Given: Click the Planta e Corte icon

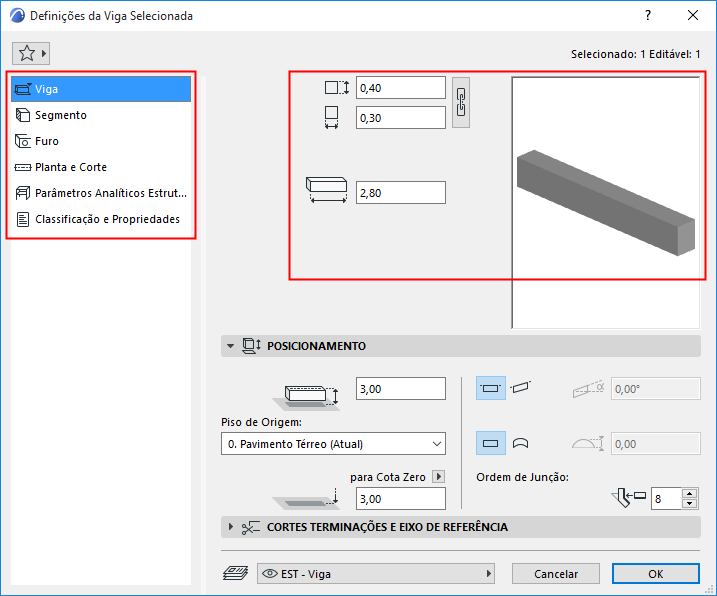Looking at the screenshot, I should pos(23,167).
